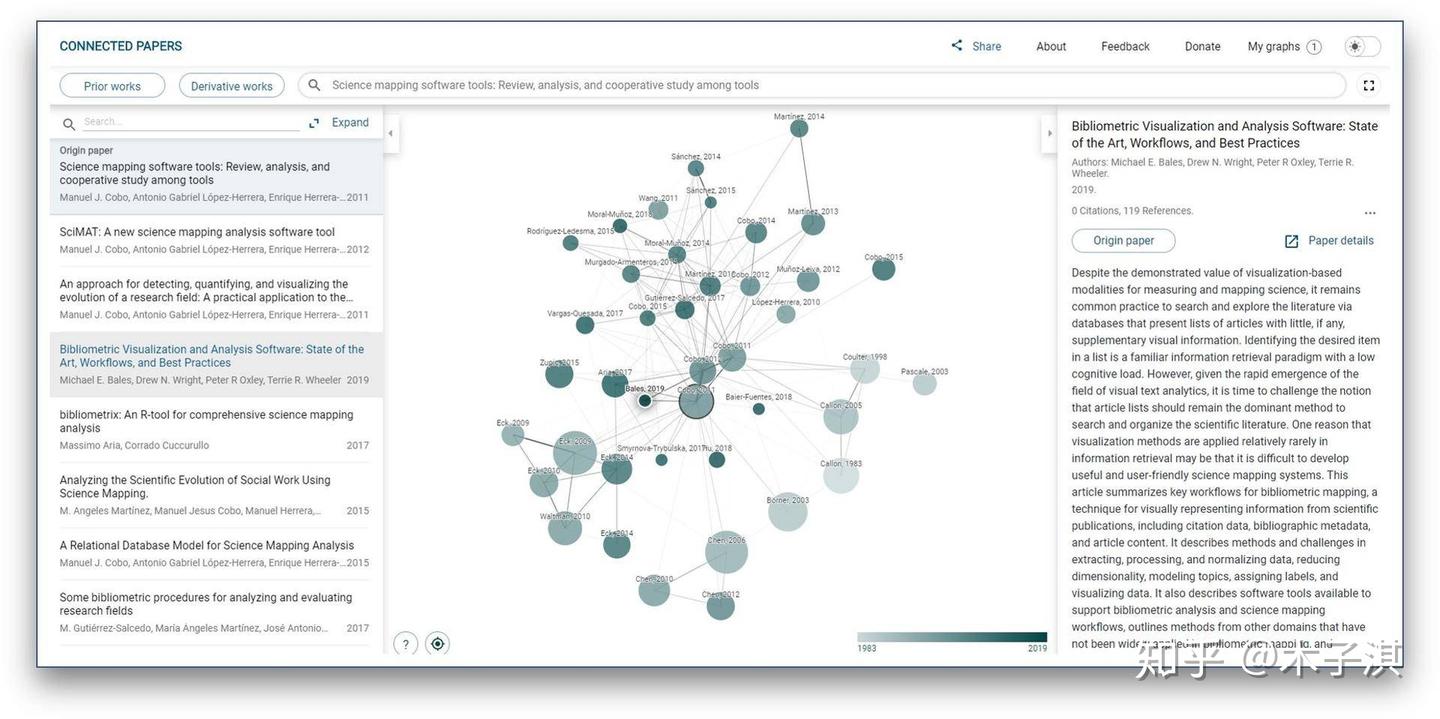The height and width of the screenshot is (719, 1440).
Task: Open the Prior works view
Action: click(x=112, y=86)
